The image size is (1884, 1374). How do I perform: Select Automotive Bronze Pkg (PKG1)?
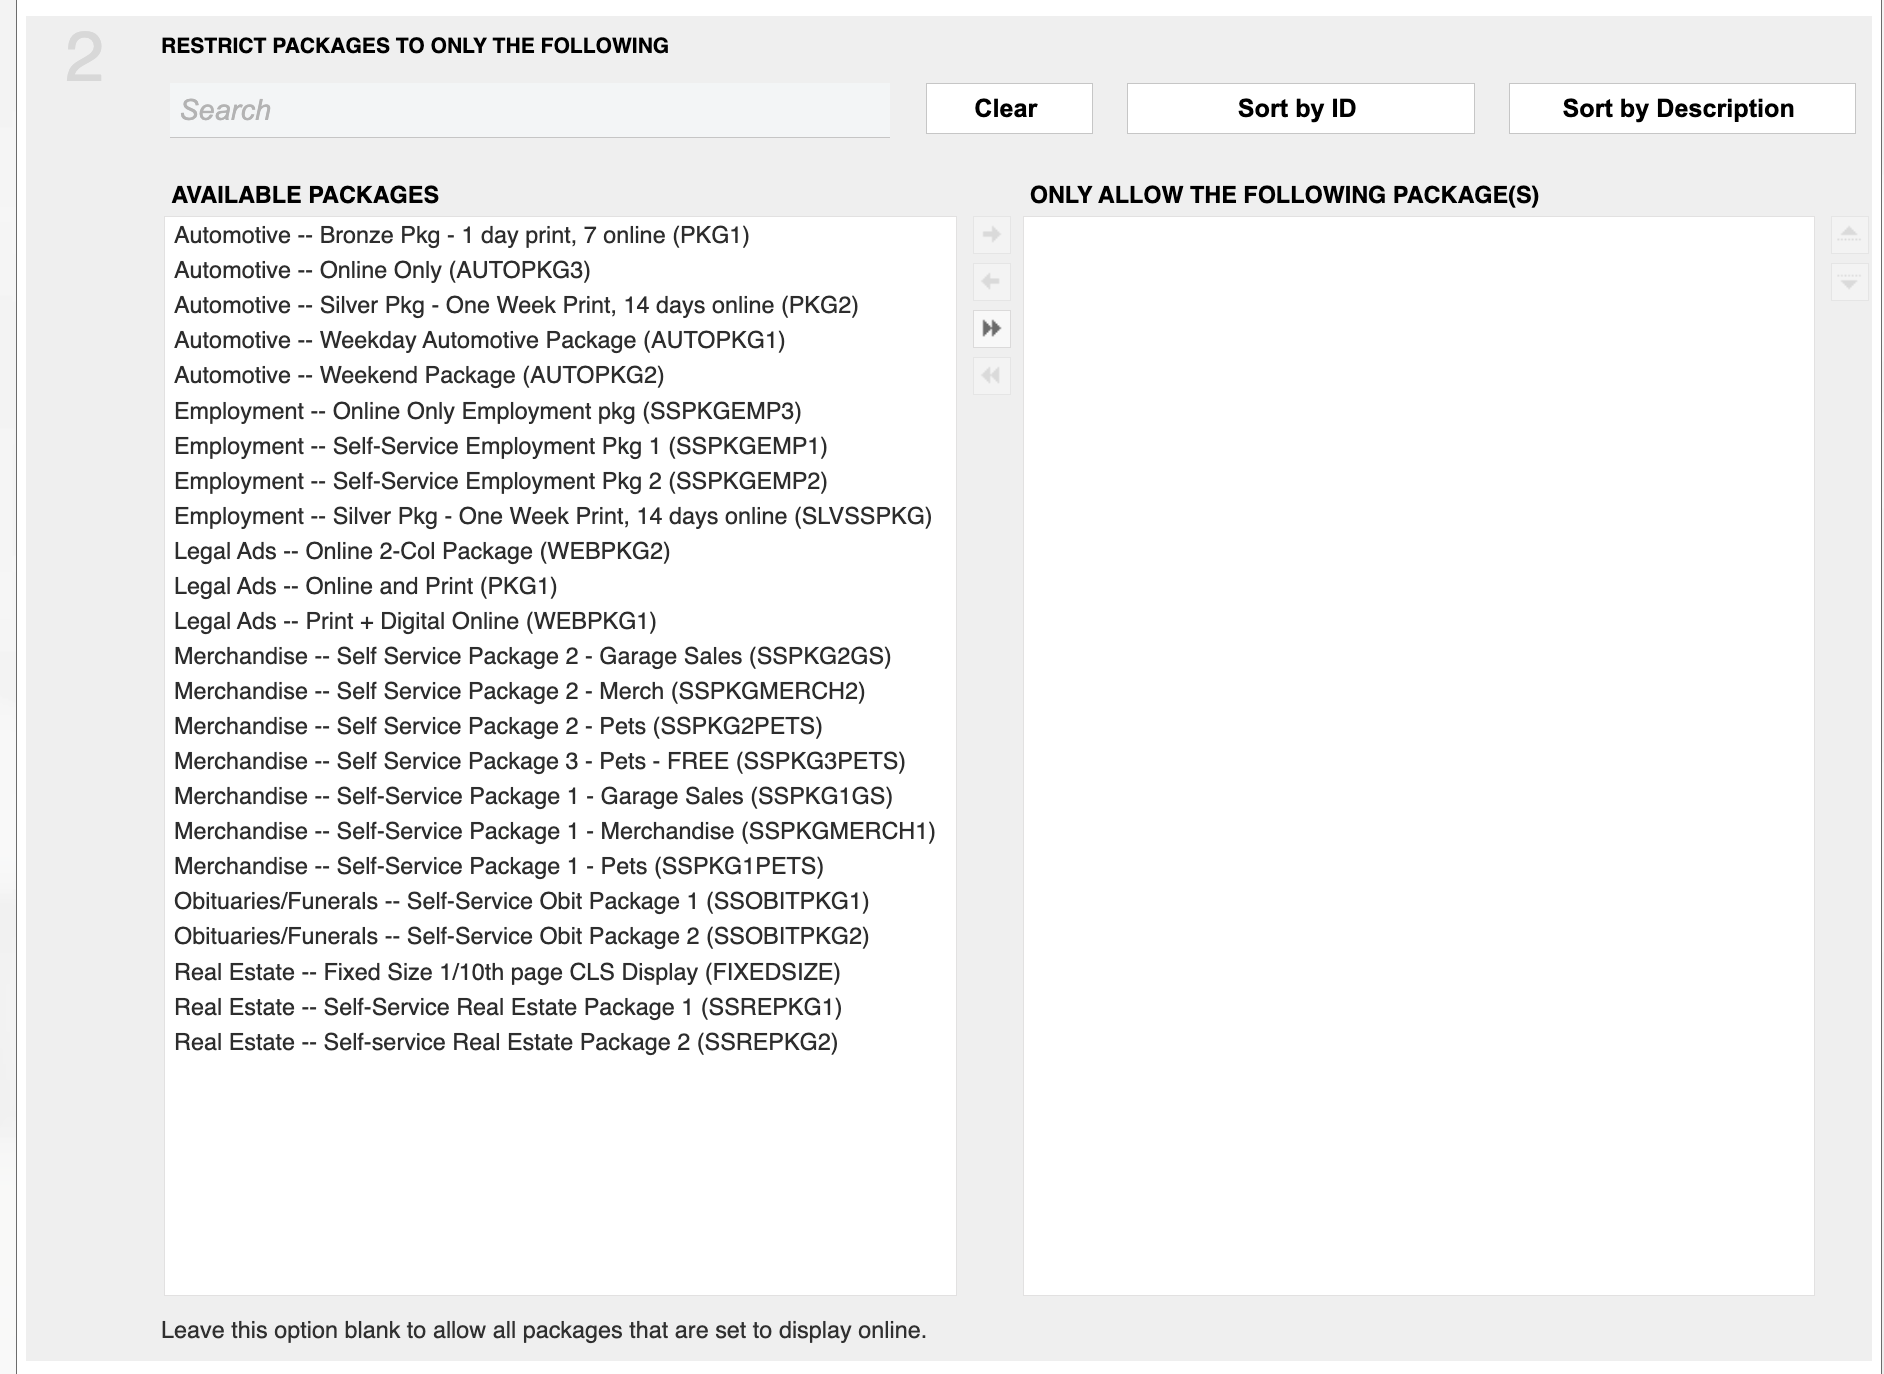[x=461, y=235]
